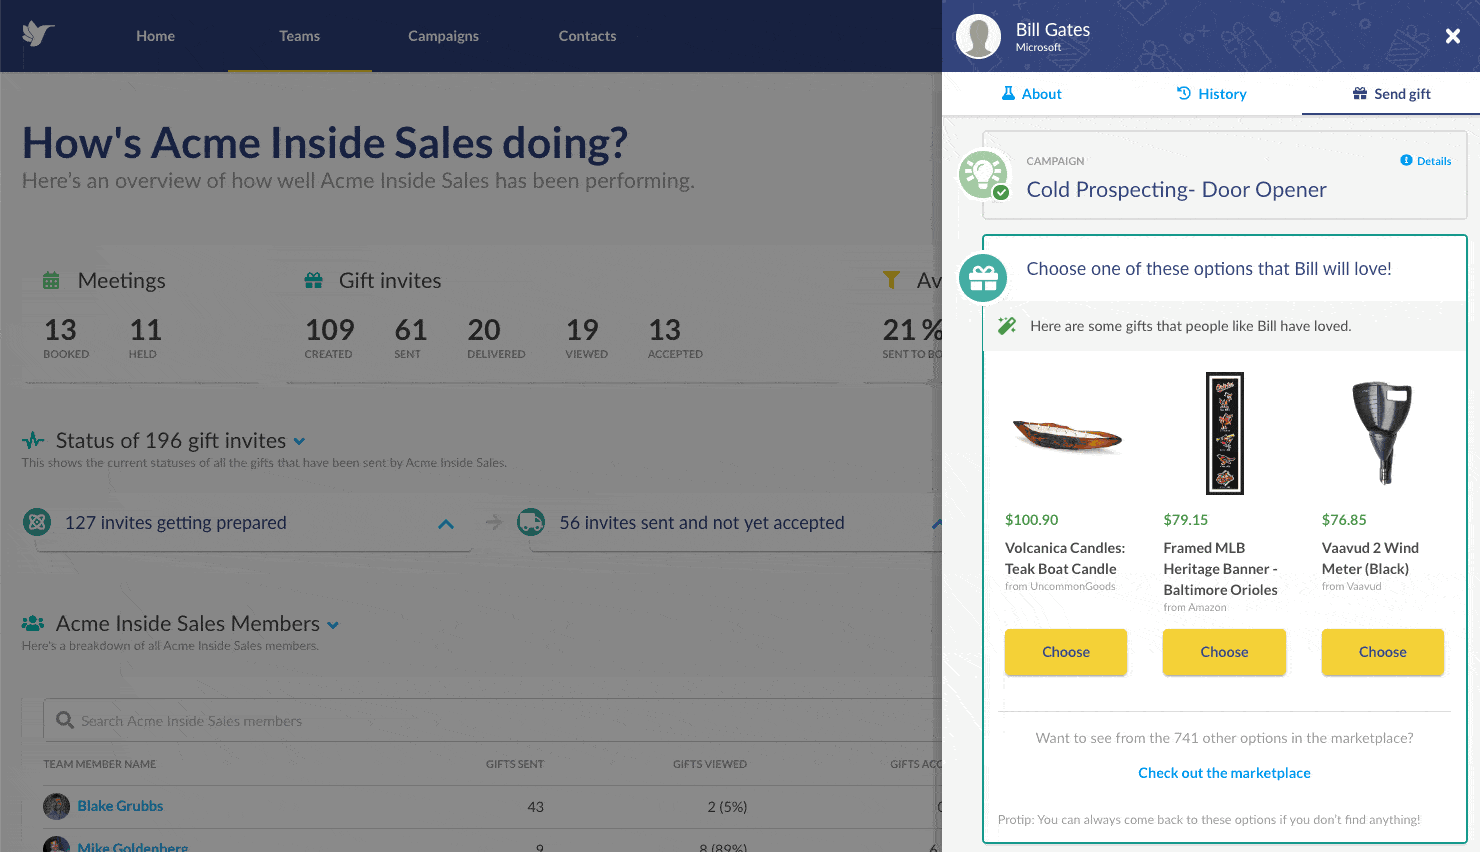Click the Details link for the campaign
Image resolution: width=1480 pixels, height=852 pixels.
(1426, 161)
